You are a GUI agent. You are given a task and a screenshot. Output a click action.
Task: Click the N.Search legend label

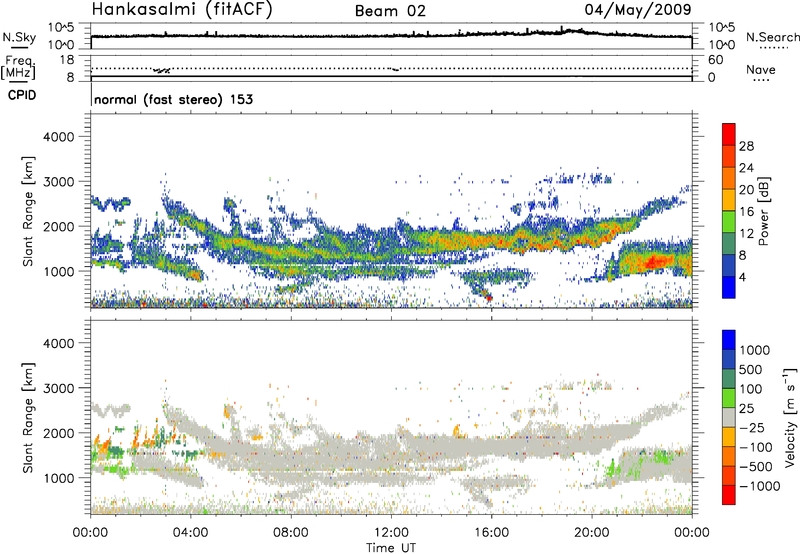[x=772, y=37]
